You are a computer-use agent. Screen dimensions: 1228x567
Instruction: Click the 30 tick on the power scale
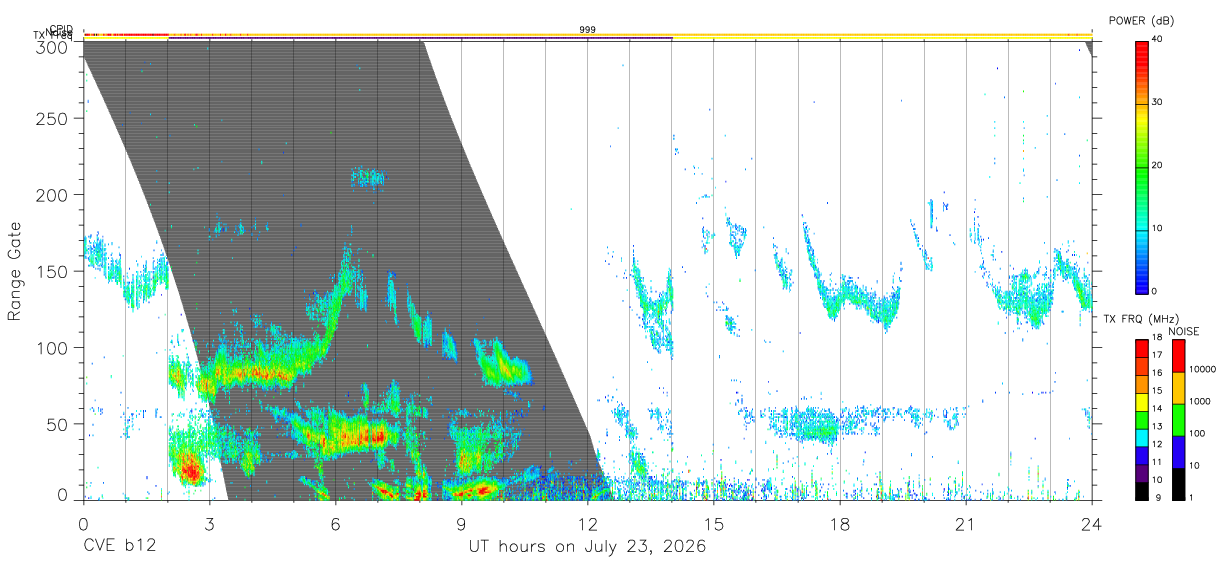1158,103
